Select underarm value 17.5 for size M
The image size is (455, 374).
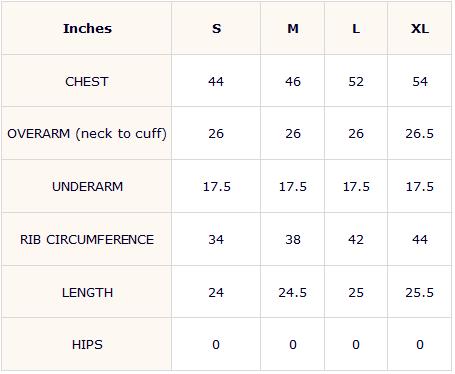point(293,186)
